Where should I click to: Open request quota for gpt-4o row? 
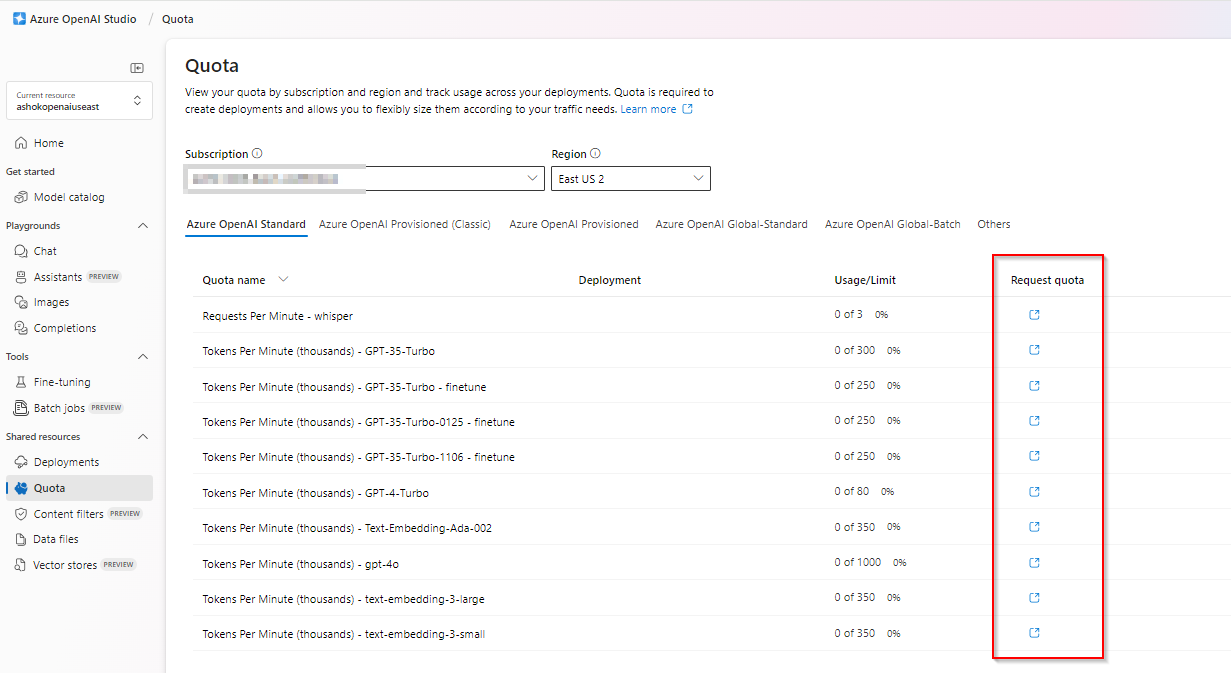[1034, 563]
